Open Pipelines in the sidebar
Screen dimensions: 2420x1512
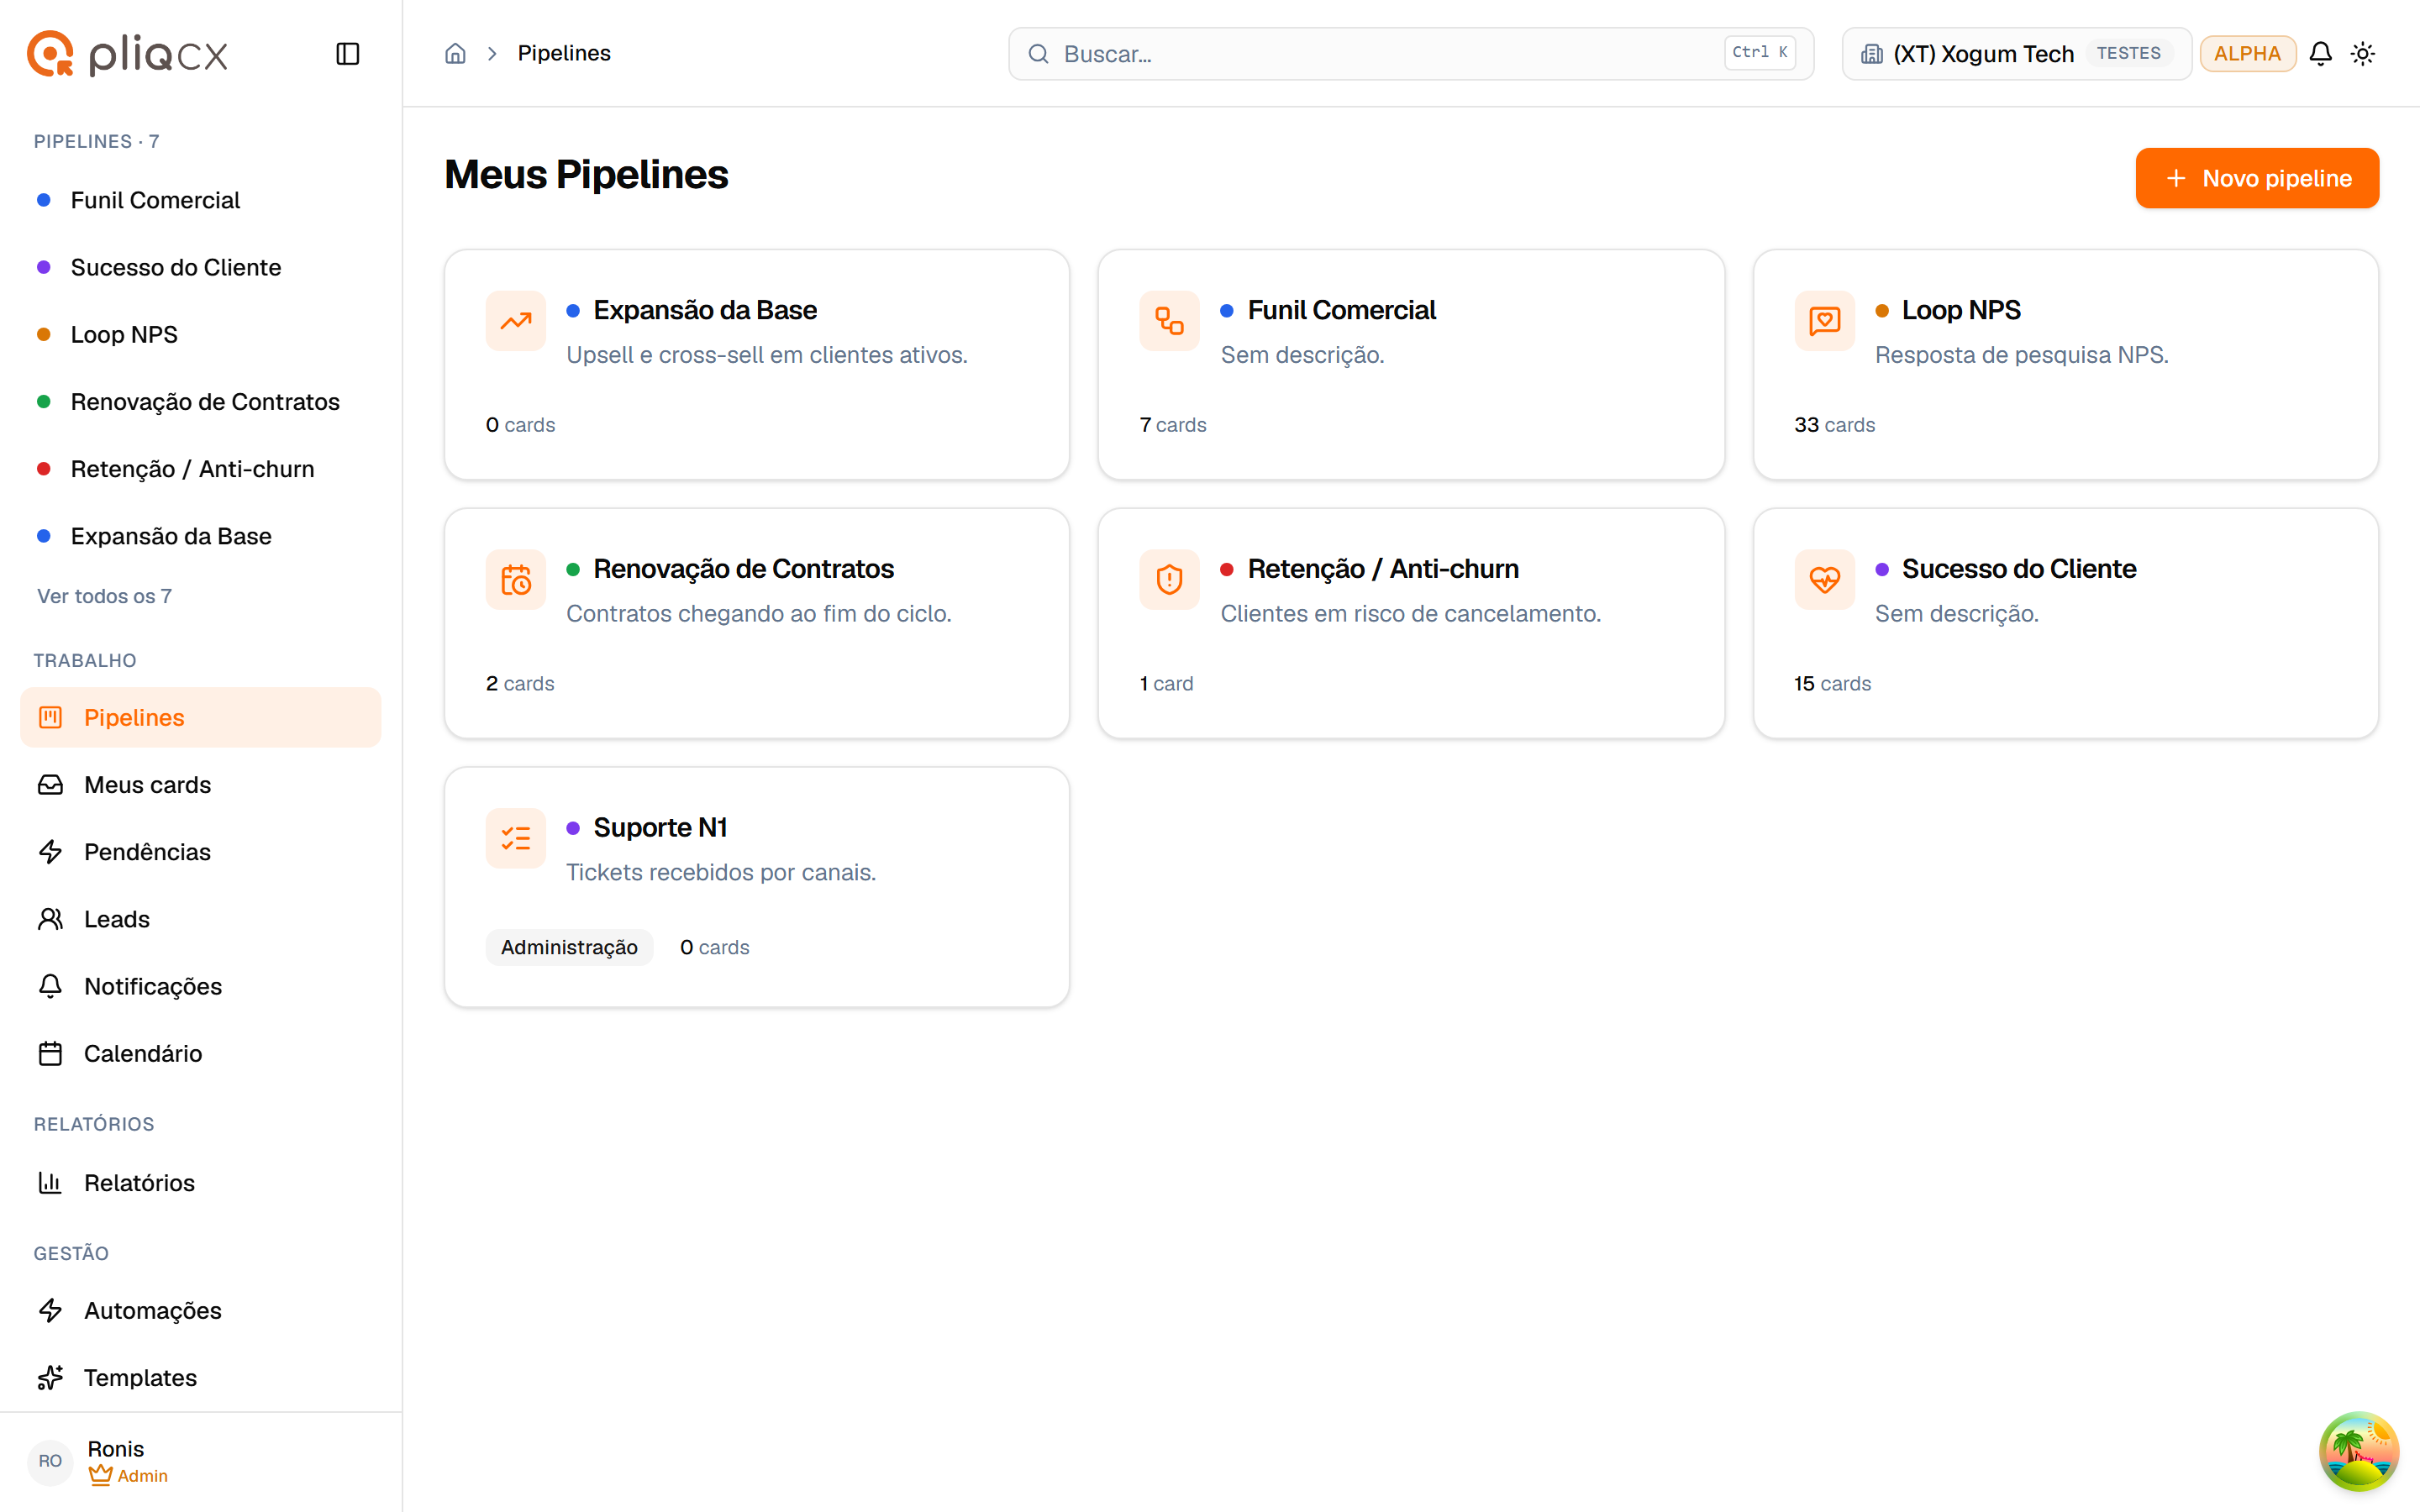coord(201,717)
